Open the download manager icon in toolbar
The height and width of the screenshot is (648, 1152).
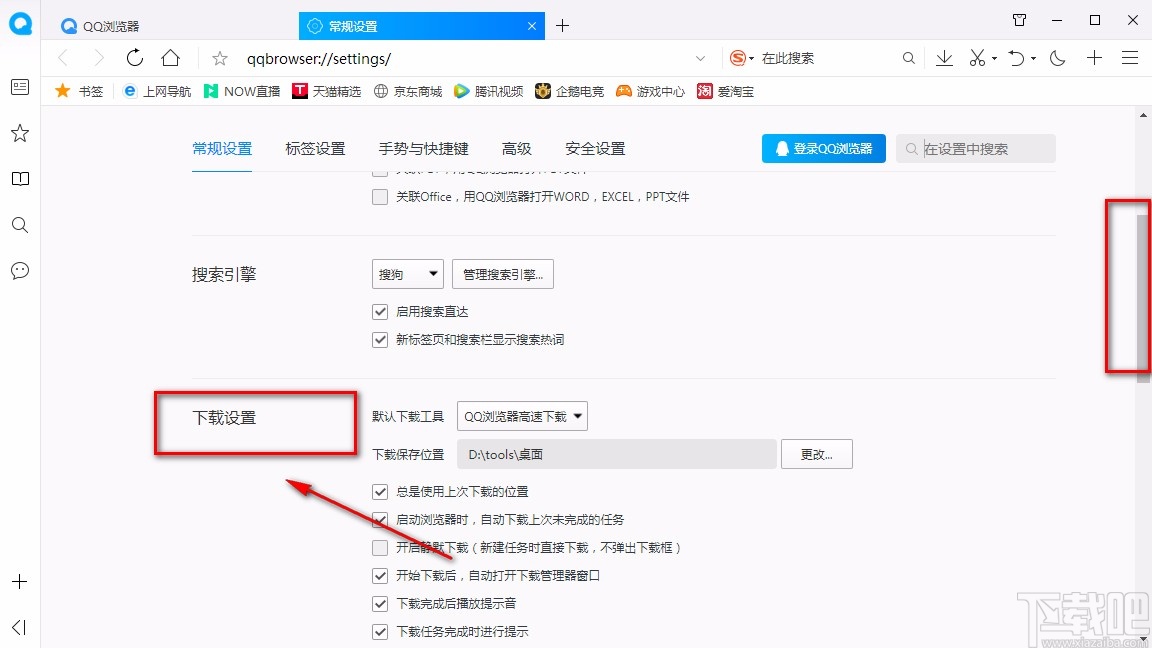click(944, 58)
